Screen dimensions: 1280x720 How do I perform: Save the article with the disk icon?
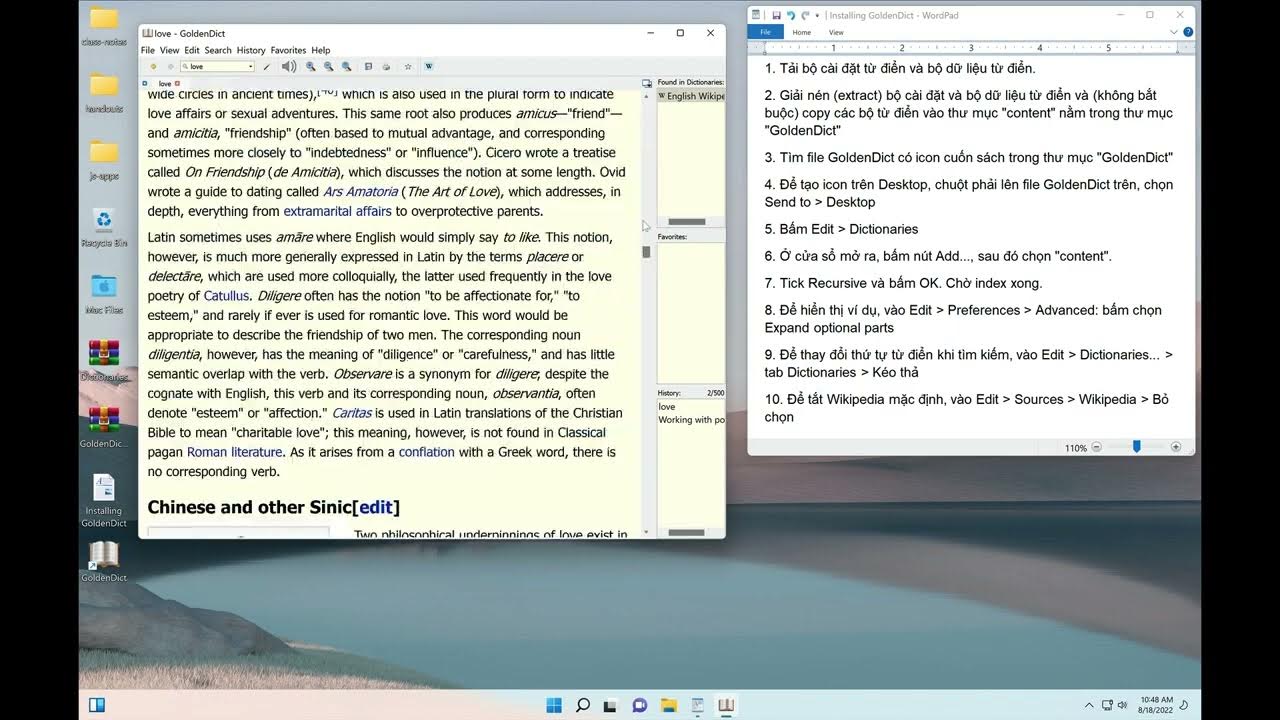click(x=368, y=67)
